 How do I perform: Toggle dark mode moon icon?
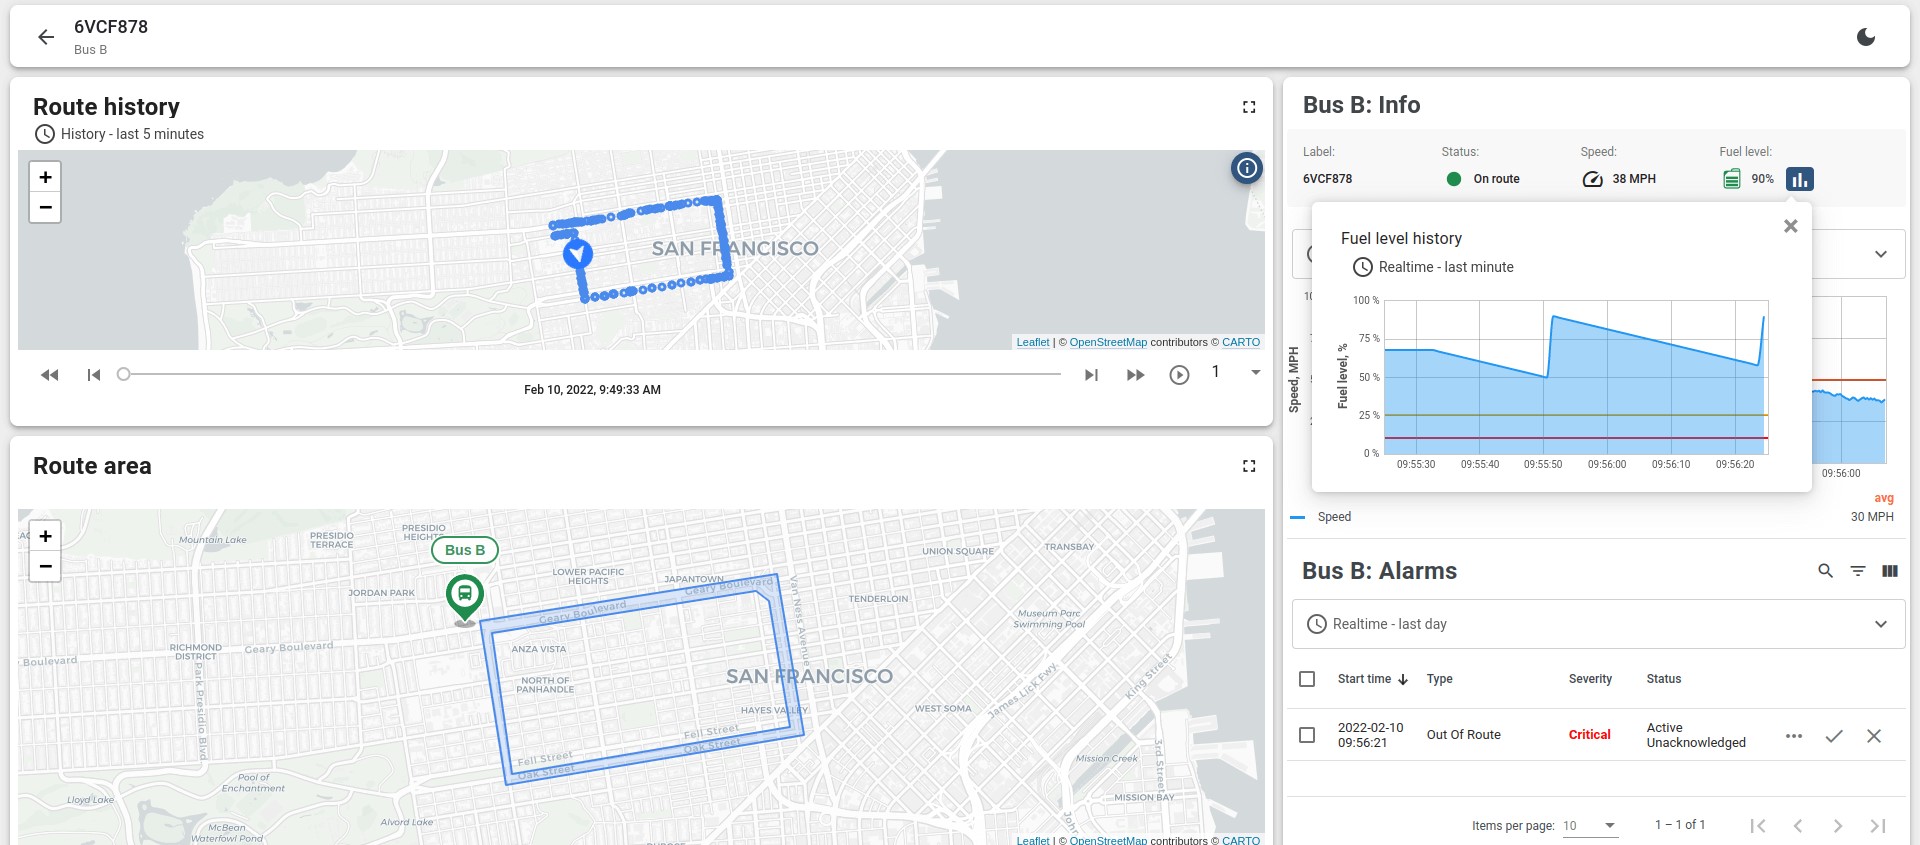[x=1865, y=37]
